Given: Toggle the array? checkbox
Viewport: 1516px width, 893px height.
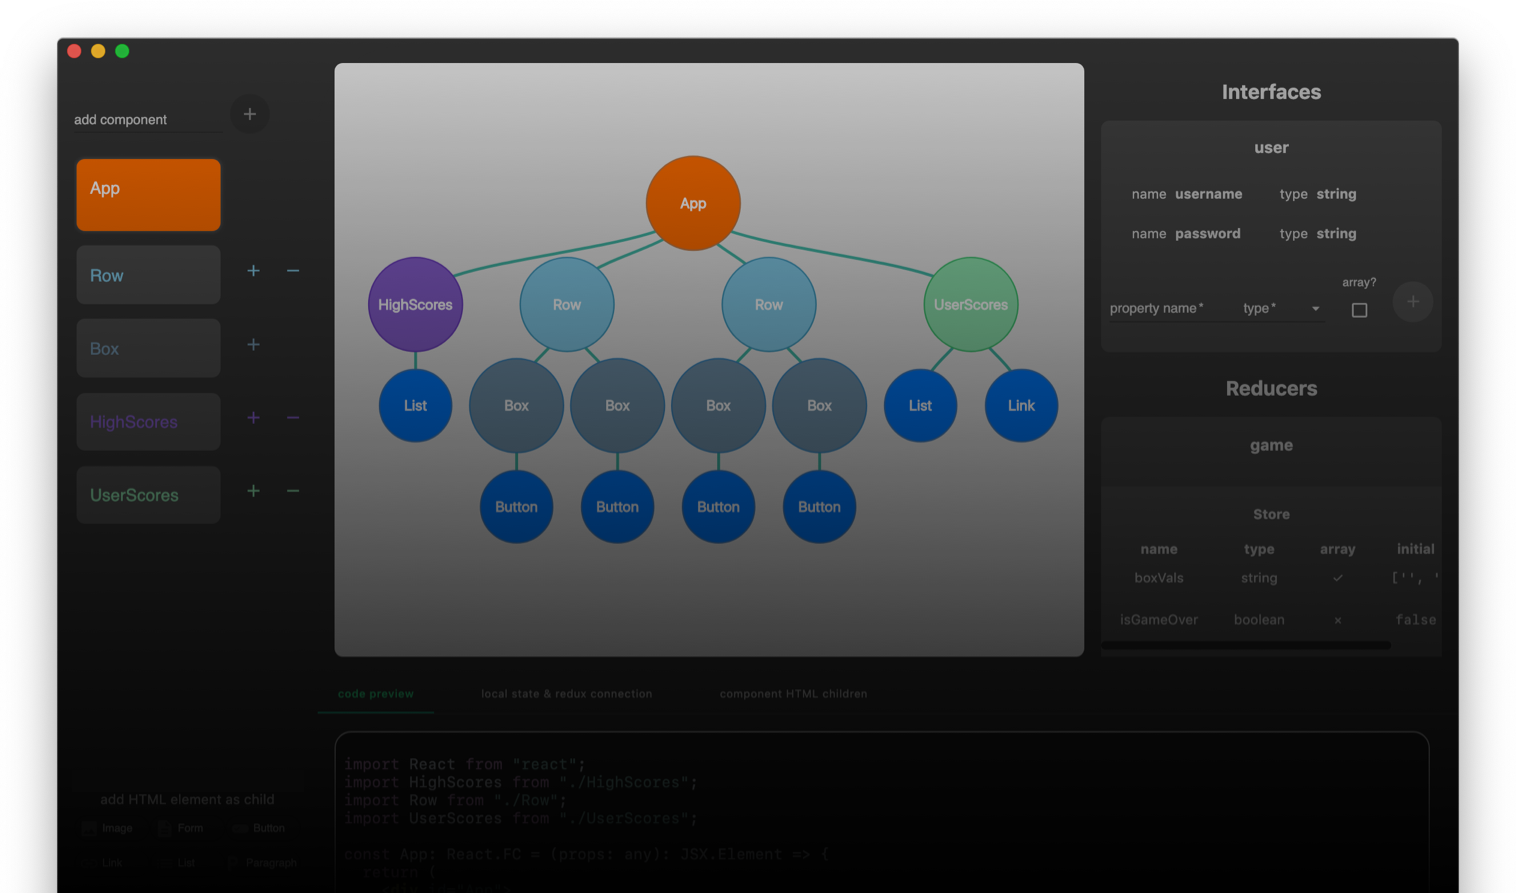Looking at the screenshot, I should (x=1359, y=310).
